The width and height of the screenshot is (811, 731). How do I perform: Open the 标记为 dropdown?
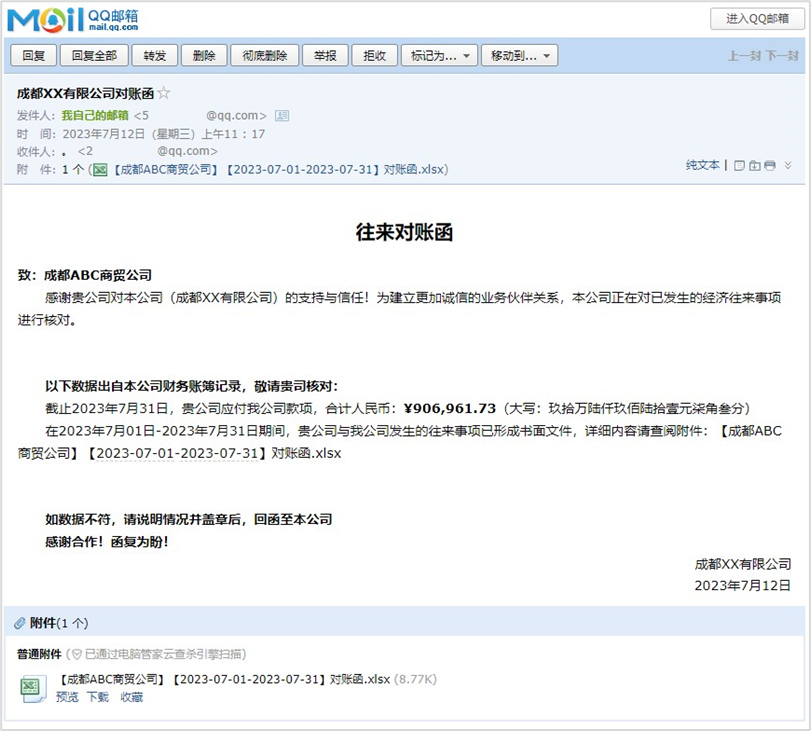440,56
